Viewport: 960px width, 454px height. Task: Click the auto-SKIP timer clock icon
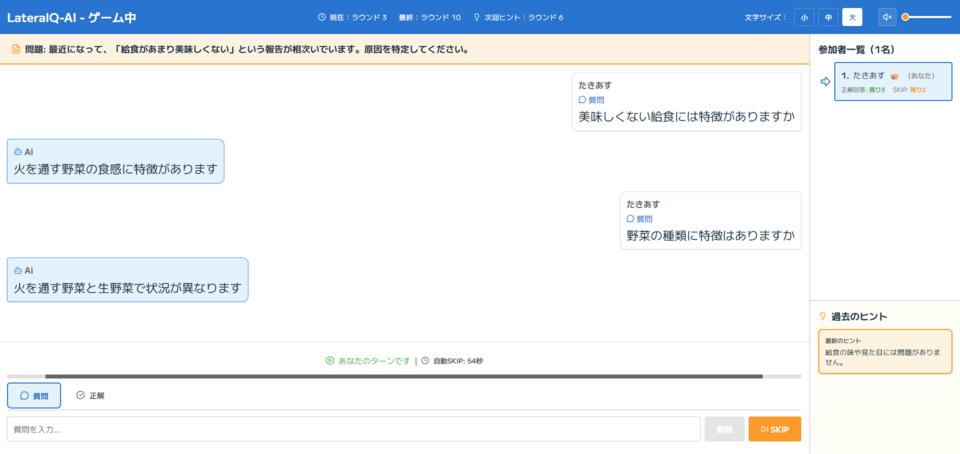click(x=425, y=361)
